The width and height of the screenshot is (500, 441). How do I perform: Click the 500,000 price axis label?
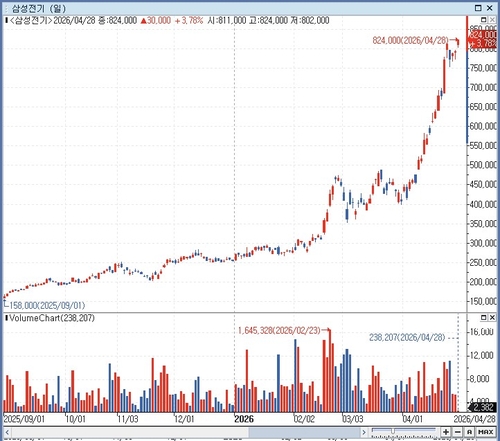(483, 165)
